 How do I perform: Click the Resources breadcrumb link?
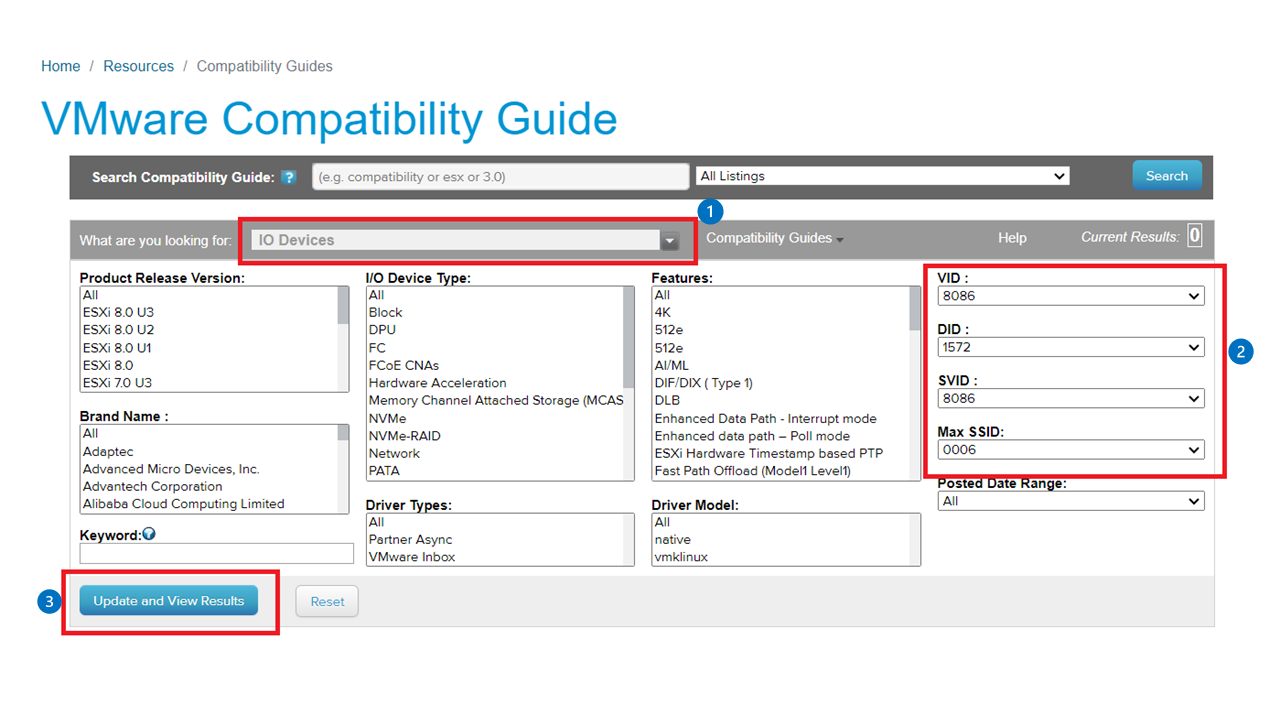[138, 65]
